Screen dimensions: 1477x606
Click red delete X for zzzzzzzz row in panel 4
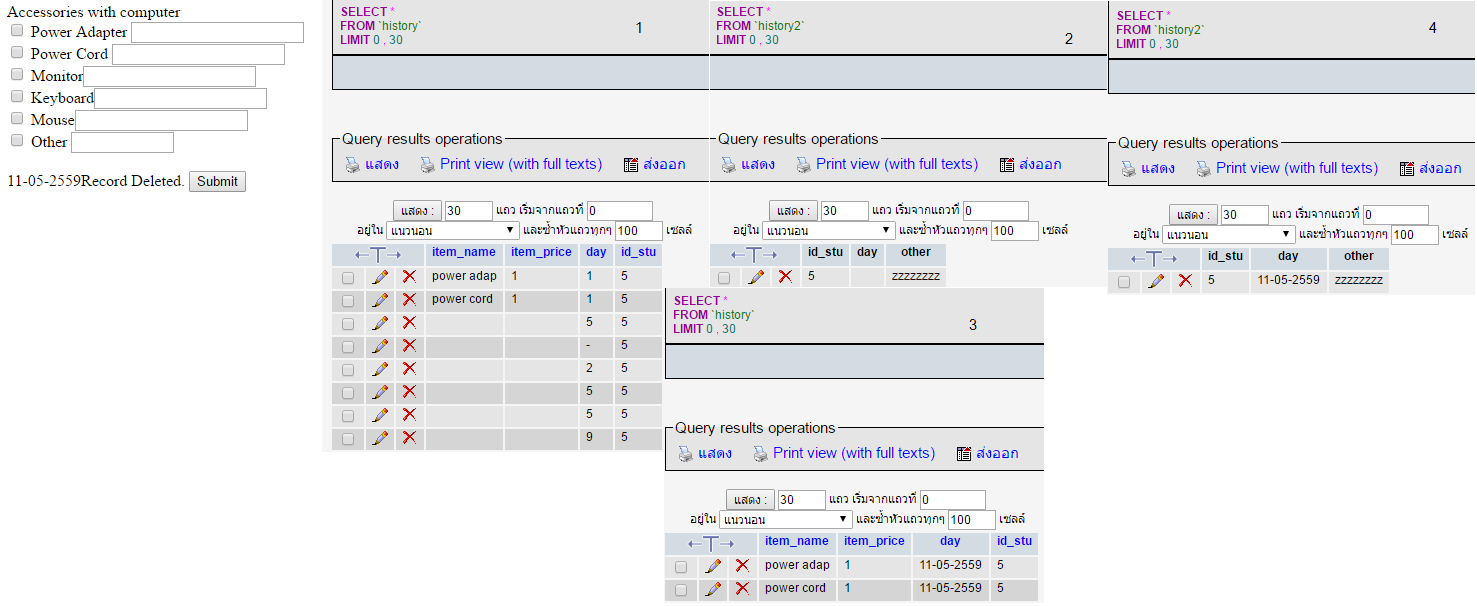[1185, 281]
